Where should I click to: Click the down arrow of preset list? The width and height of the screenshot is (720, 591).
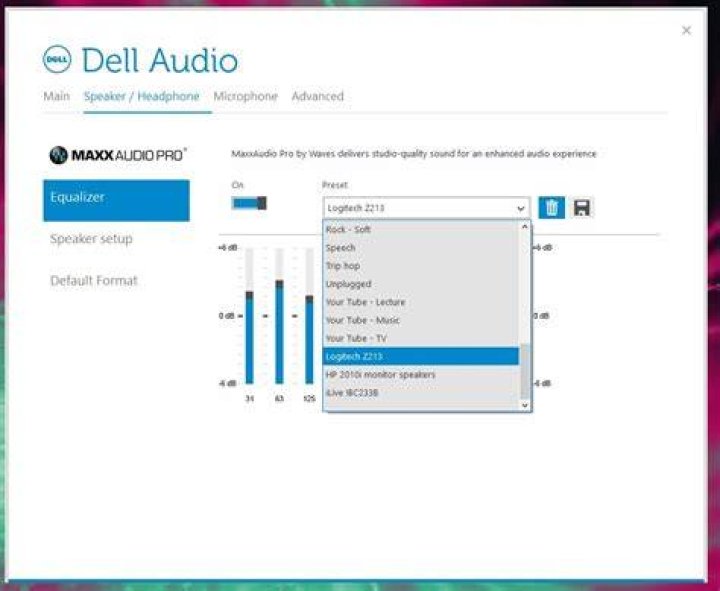click(x=525, y=405)
